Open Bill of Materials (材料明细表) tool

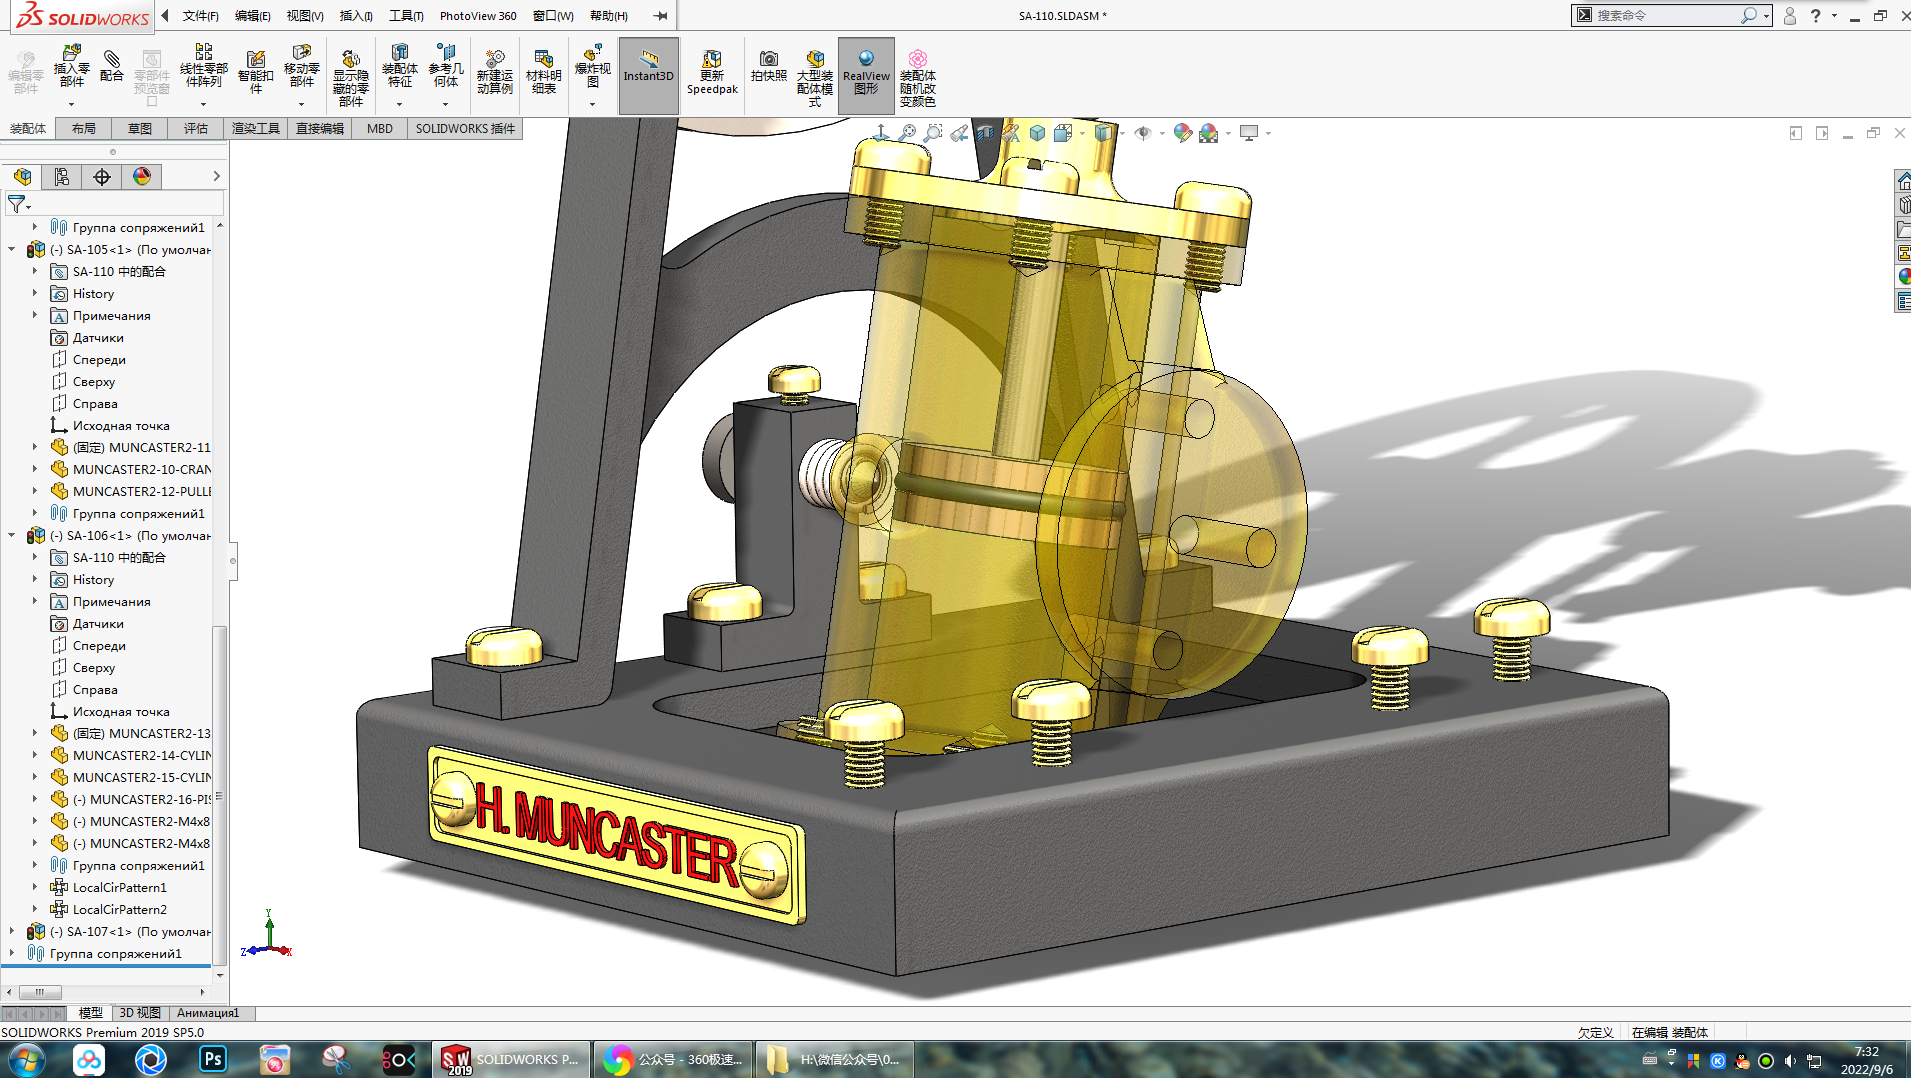[543, 72]
